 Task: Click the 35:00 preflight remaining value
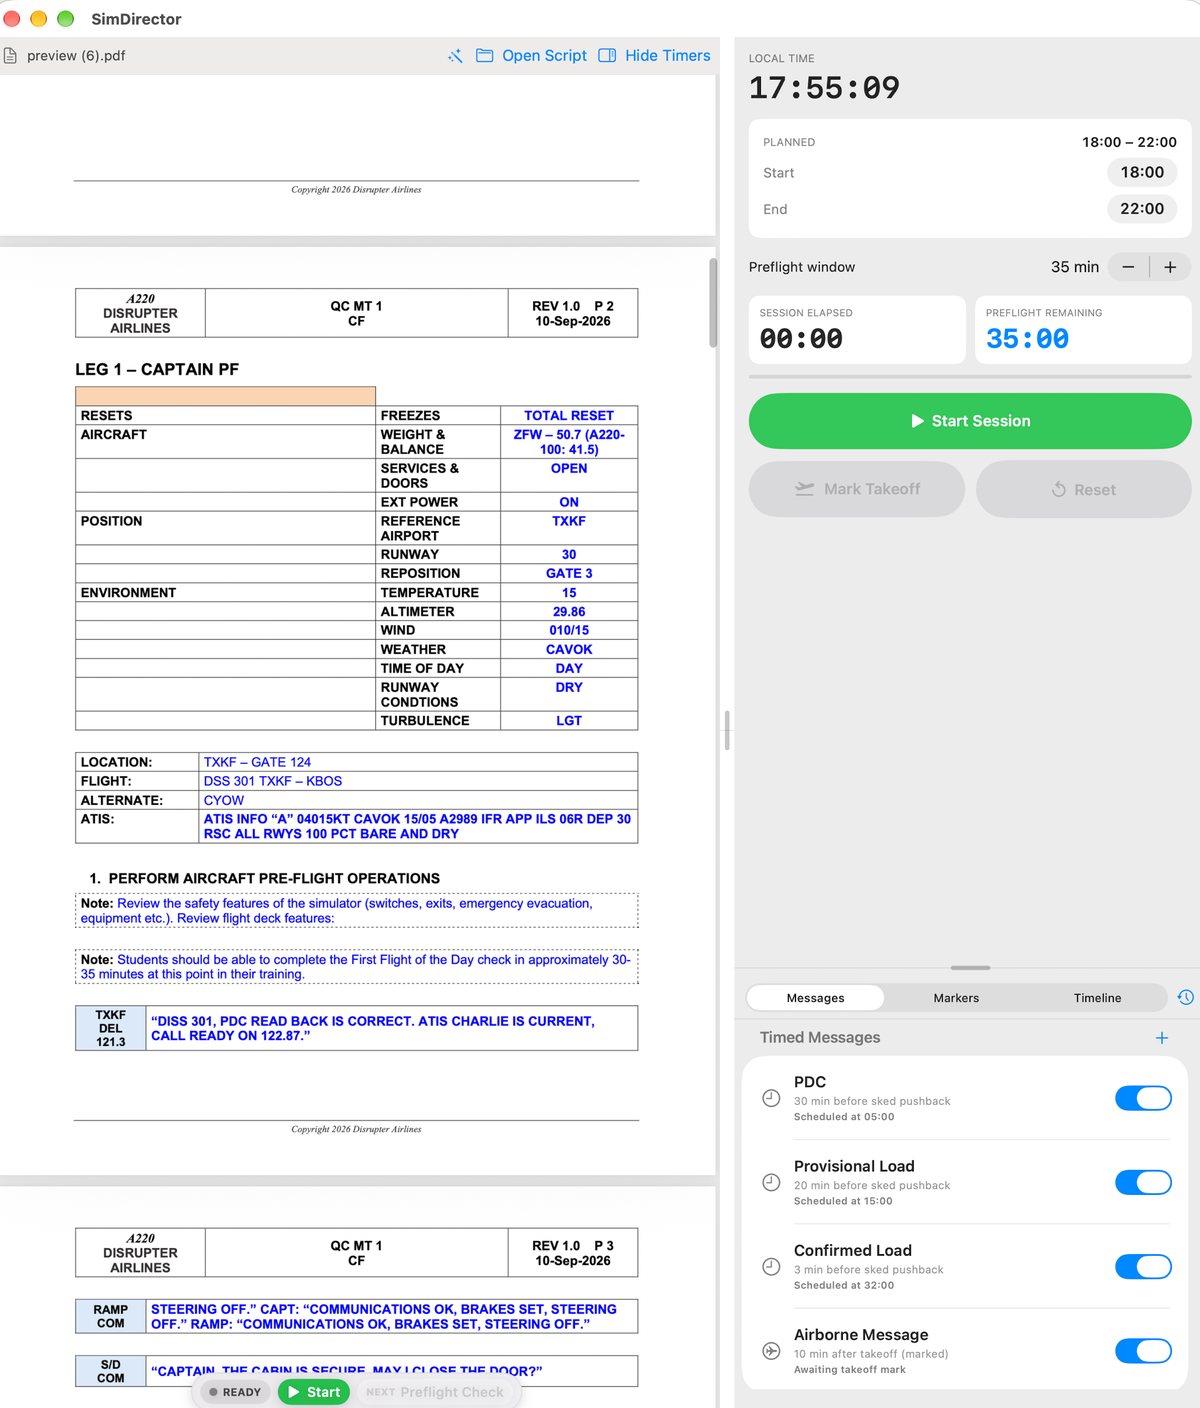[1027, 339]
